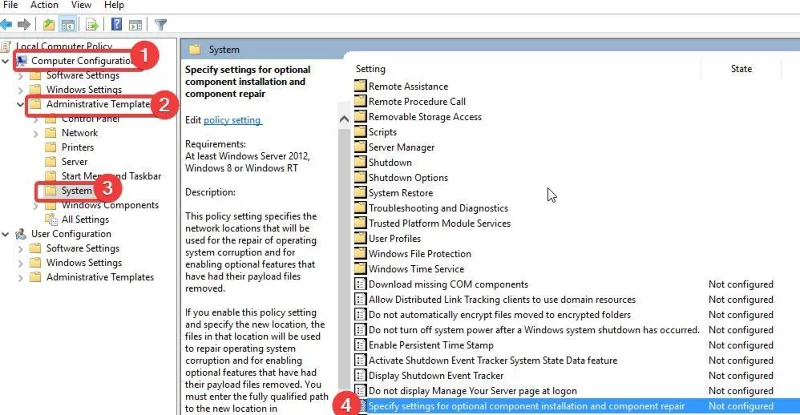The height and width of the screenshot is (415, 800).
Task: Click the Remote Procedure Call folder icon
Action: click(x=360, y=101)
